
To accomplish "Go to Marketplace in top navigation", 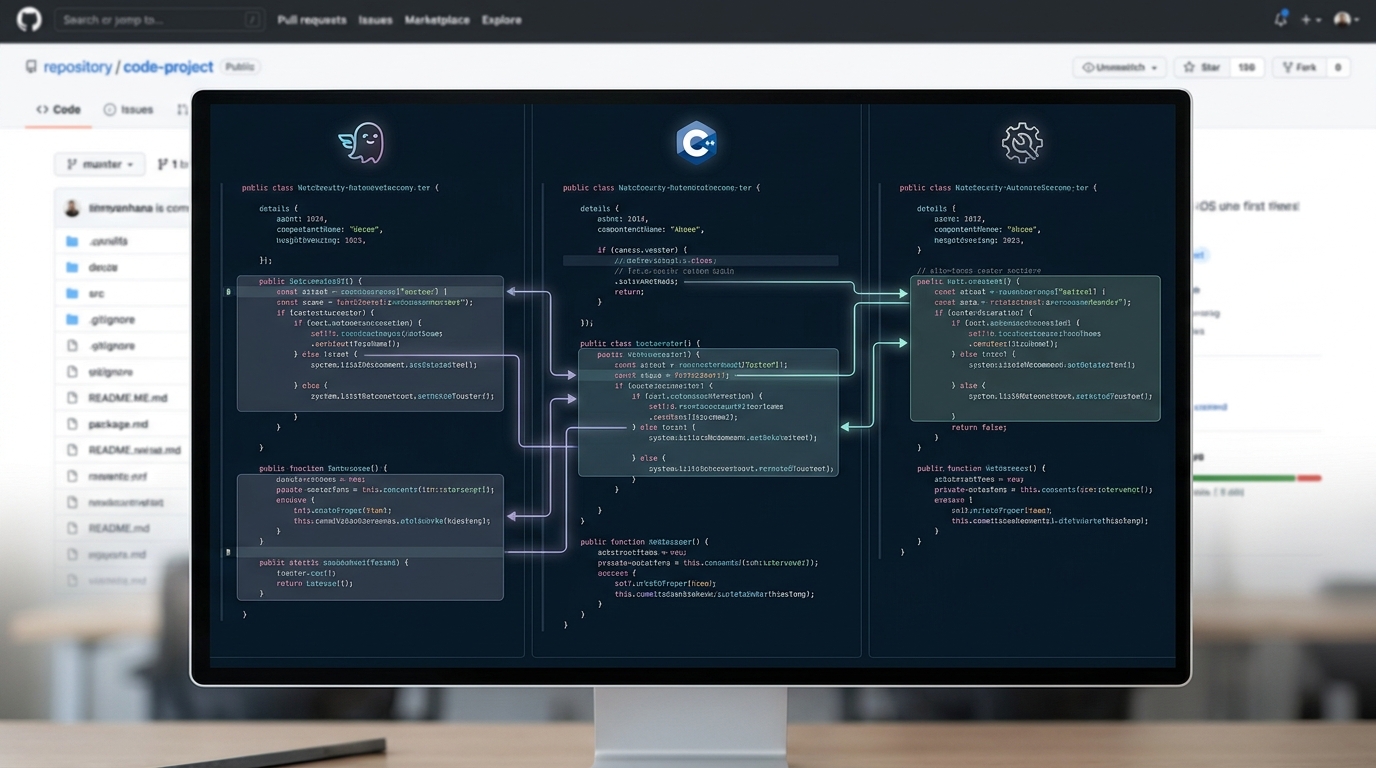I will (x=437, y=20).
